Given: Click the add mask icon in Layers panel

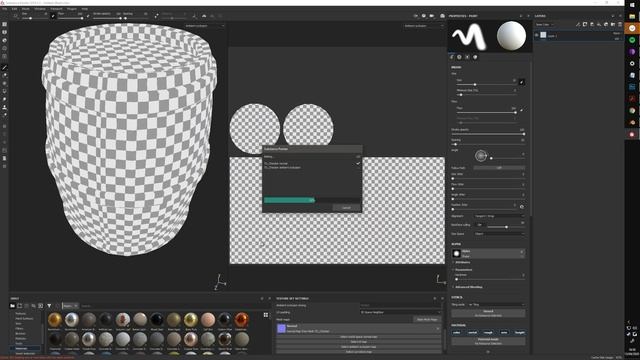Looking at the screenshot, I should 585,24.
